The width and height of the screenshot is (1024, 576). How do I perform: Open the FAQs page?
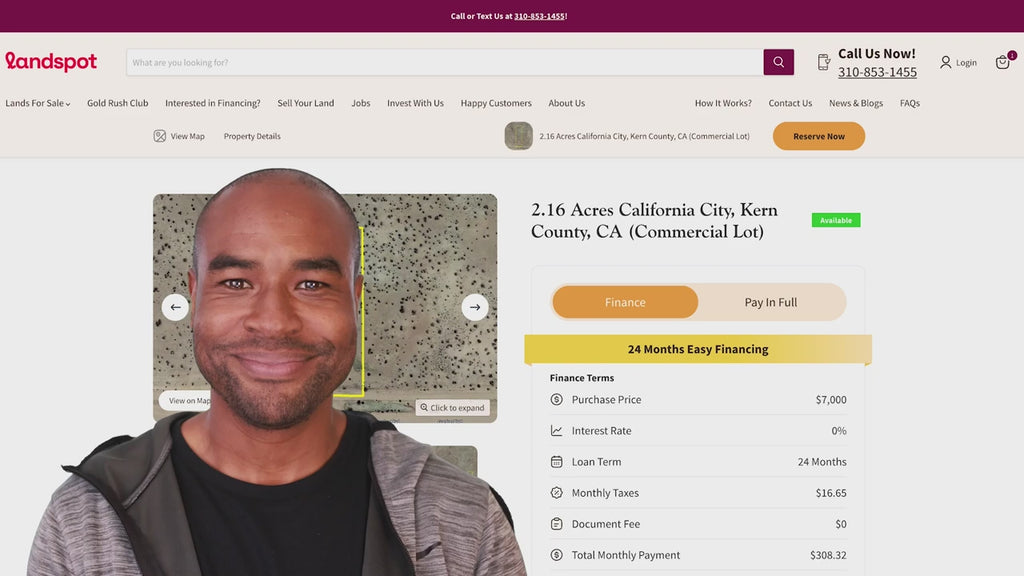pyautogui.click(x=910, y=103)
